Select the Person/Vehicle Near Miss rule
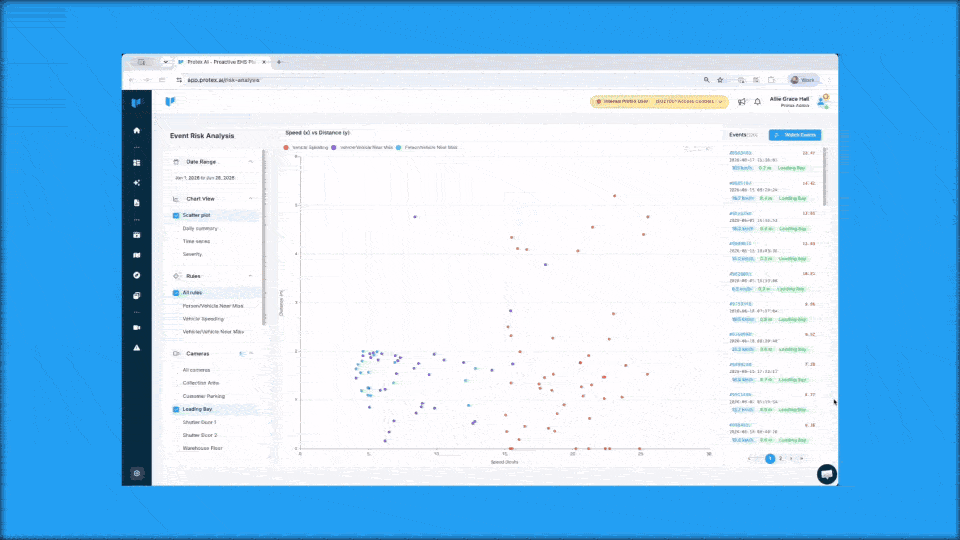 pos(212,306)
